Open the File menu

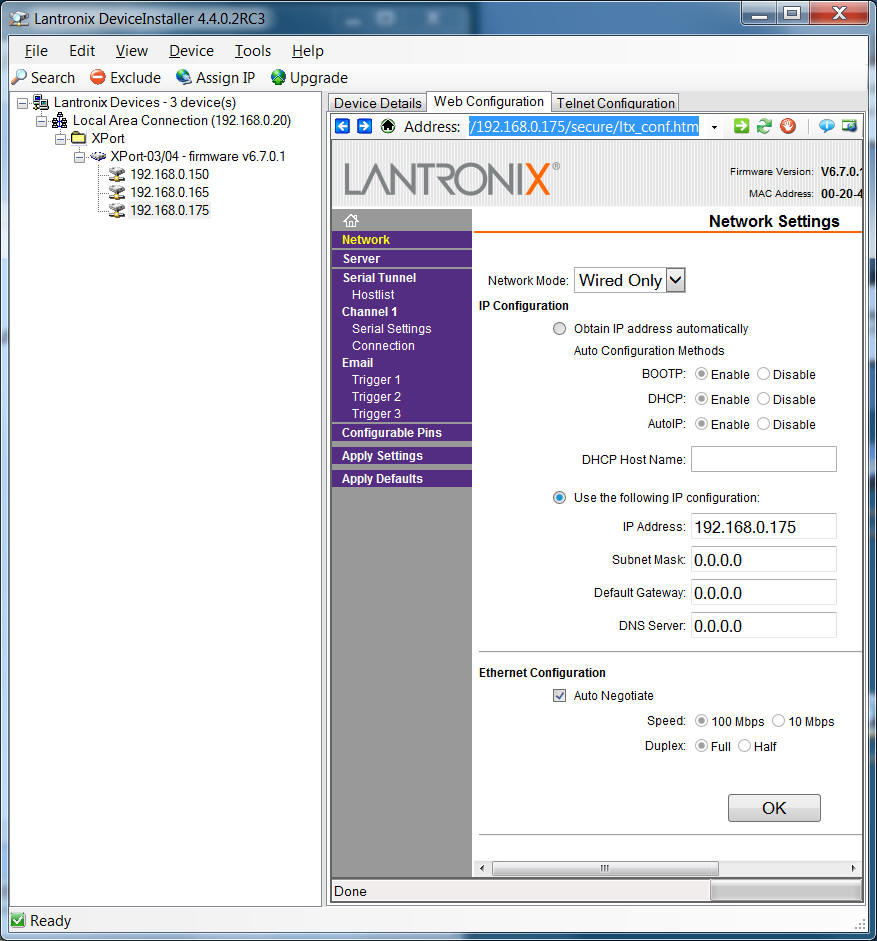[x=36, y=51]
